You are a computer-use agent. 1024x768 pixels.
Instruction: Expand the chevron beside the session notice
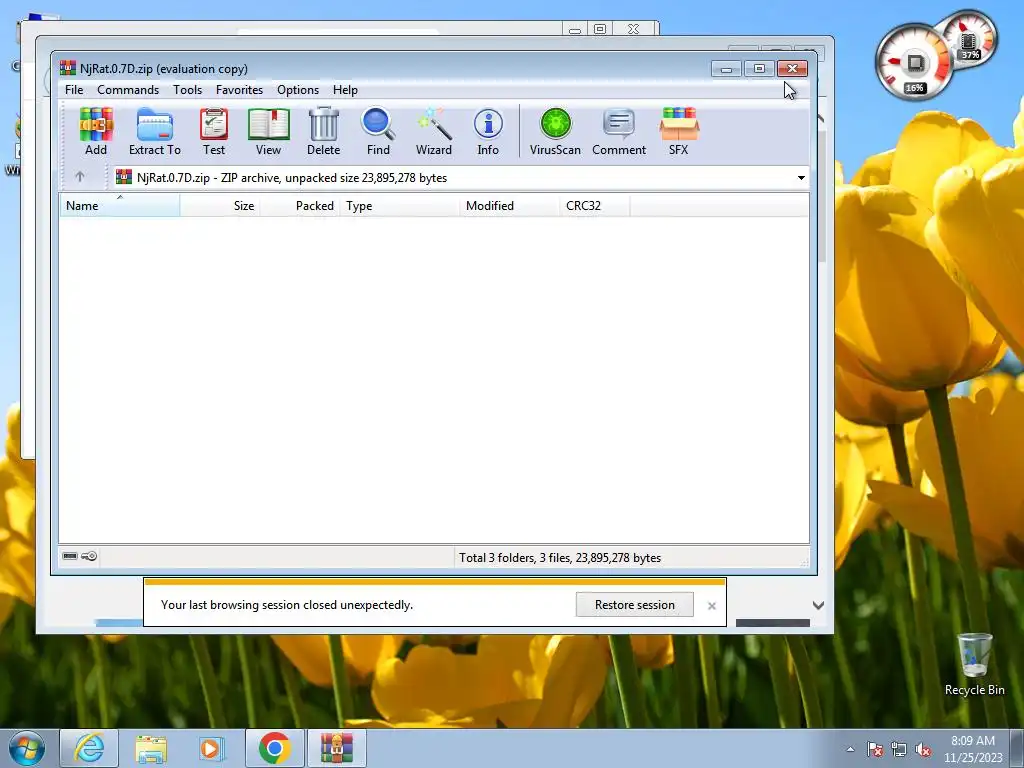pos(818,605)
